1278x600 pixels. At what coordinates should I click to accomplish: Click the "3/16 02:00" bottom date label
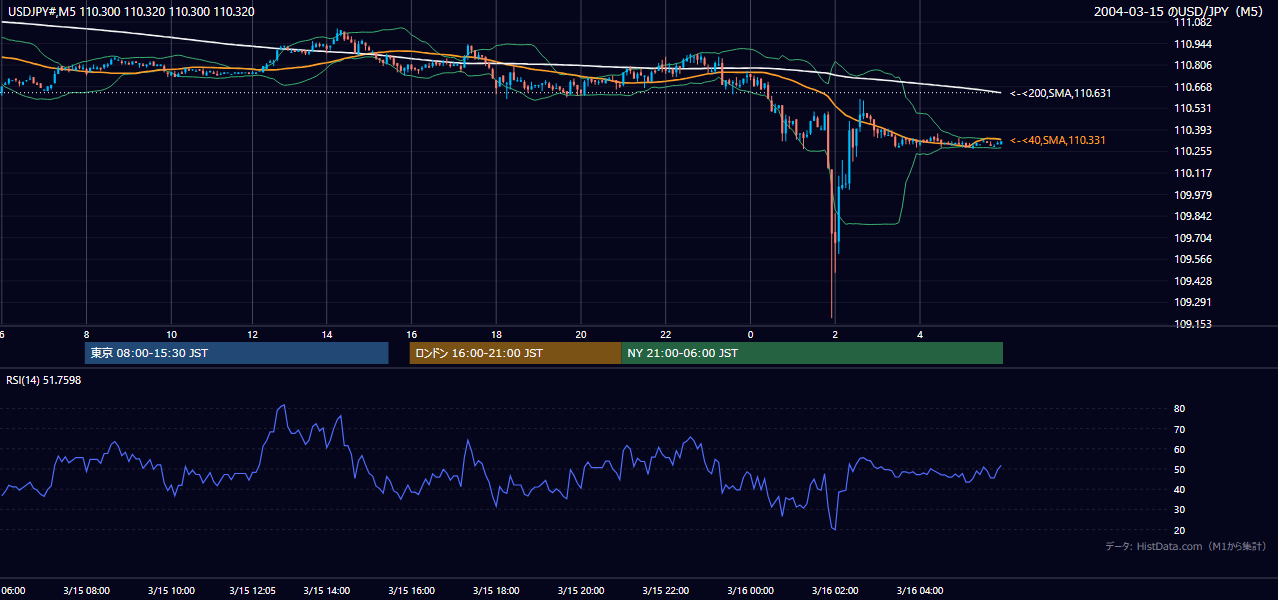pos(835,591)
